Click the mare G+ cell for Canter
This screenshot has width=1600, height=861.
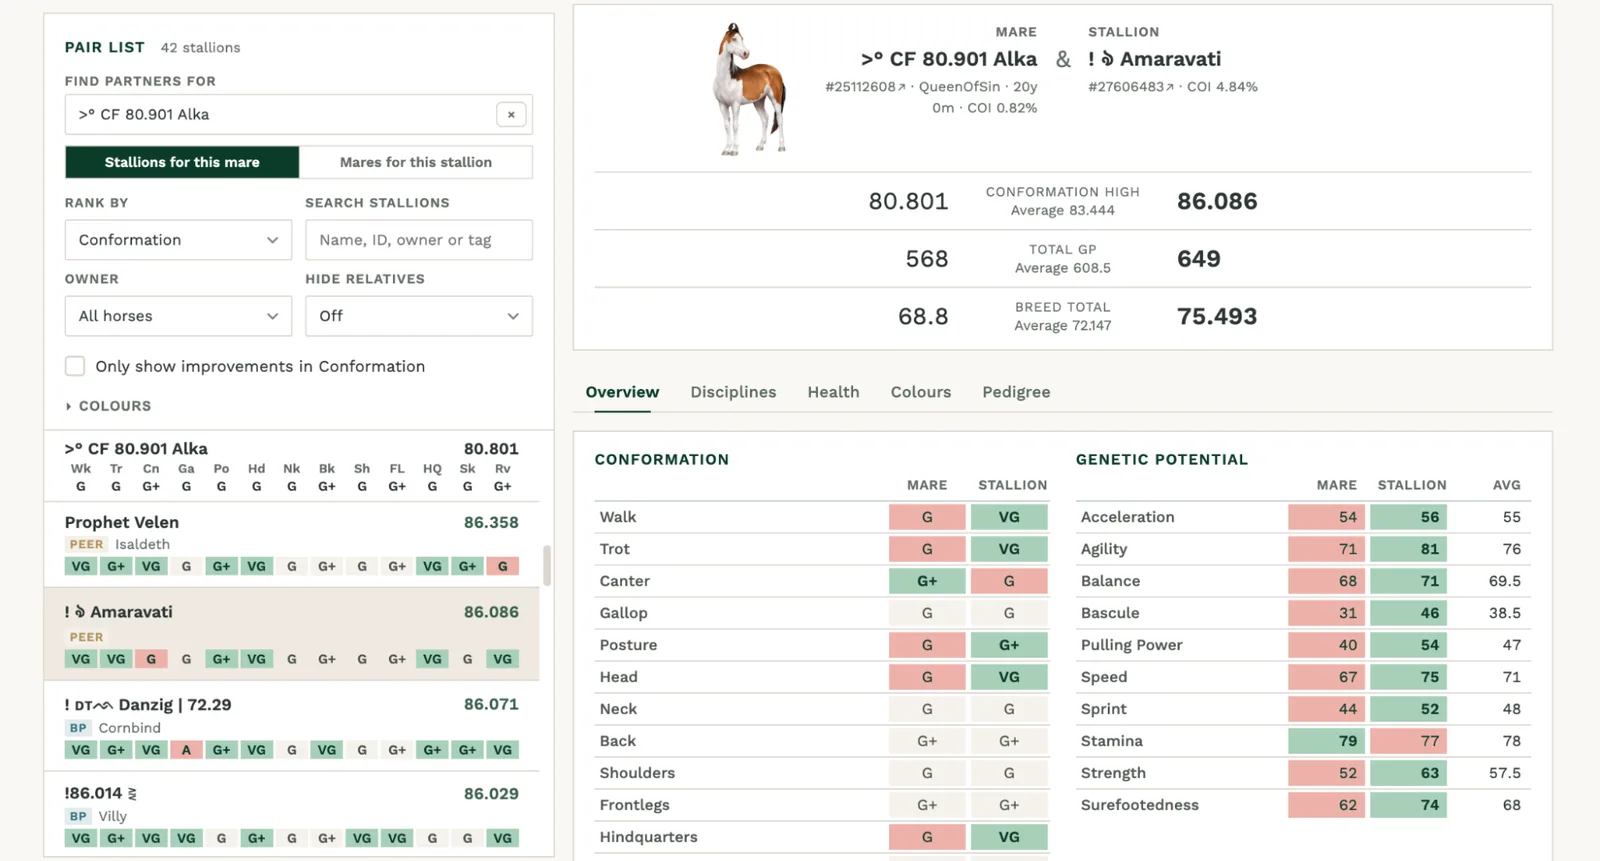tap(927, 581)
